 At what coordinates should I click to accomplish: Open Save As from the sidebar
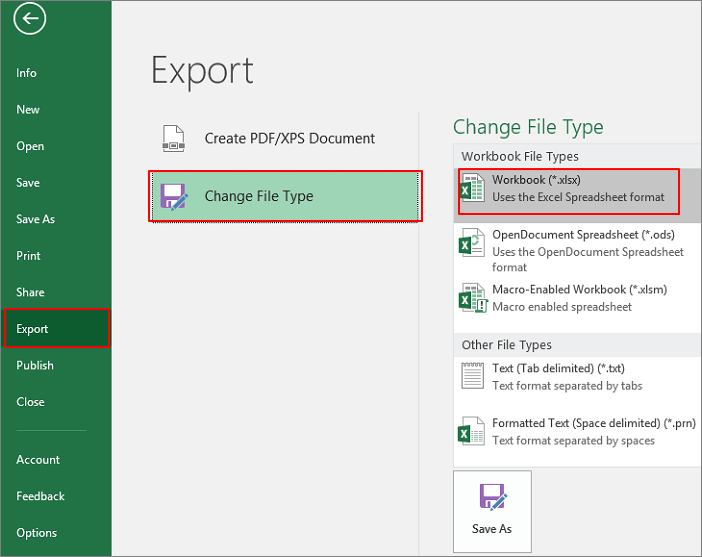35,219
